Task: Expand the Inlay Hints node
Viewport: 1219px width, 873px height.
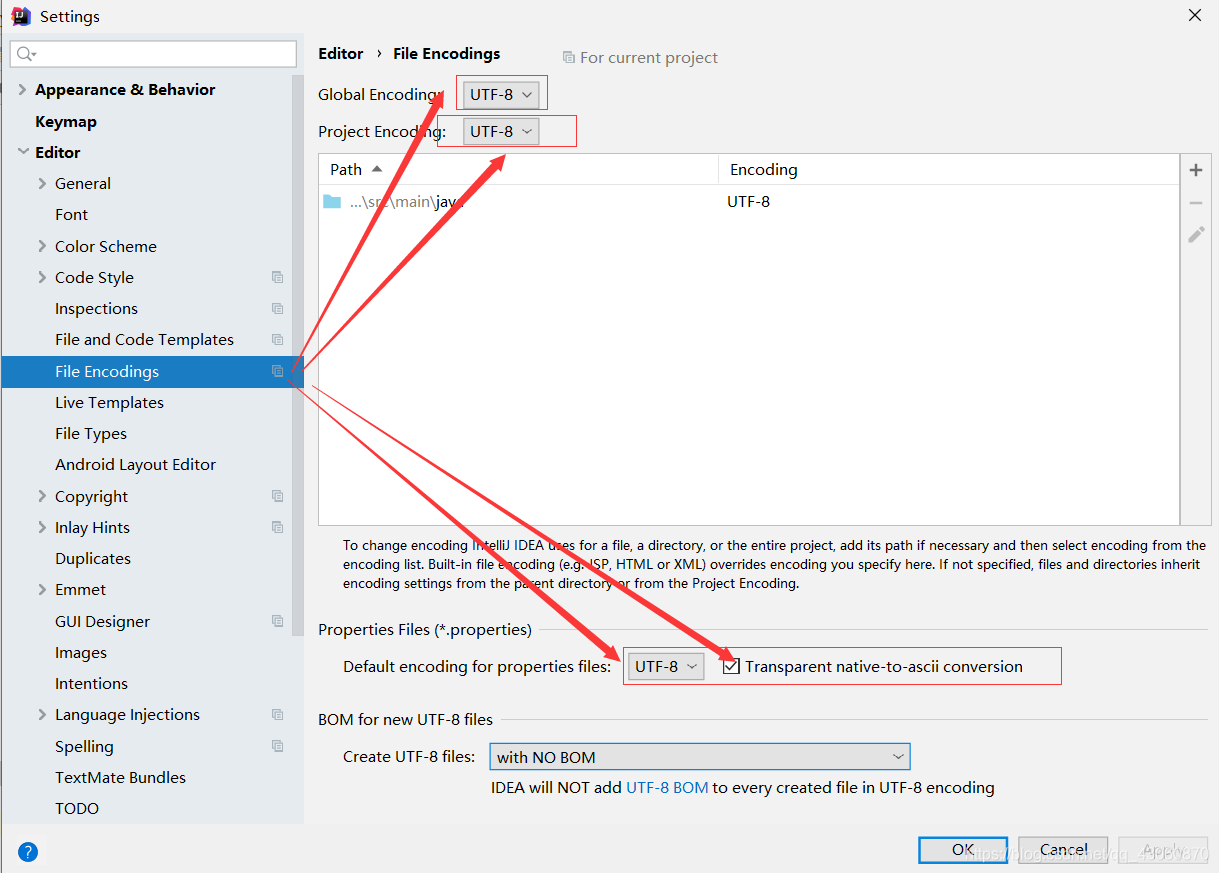Action: click(x=42, y=527)
